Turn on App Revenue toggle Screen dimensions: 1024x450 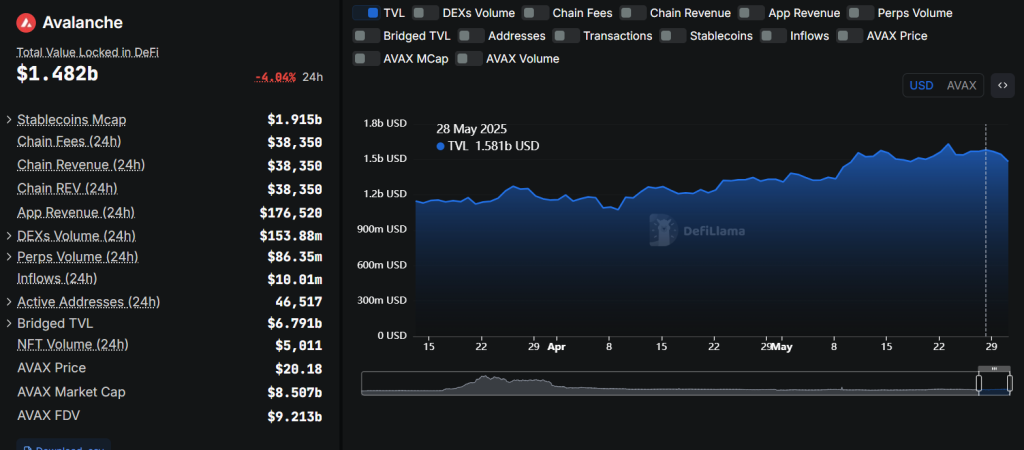[751, 13]
